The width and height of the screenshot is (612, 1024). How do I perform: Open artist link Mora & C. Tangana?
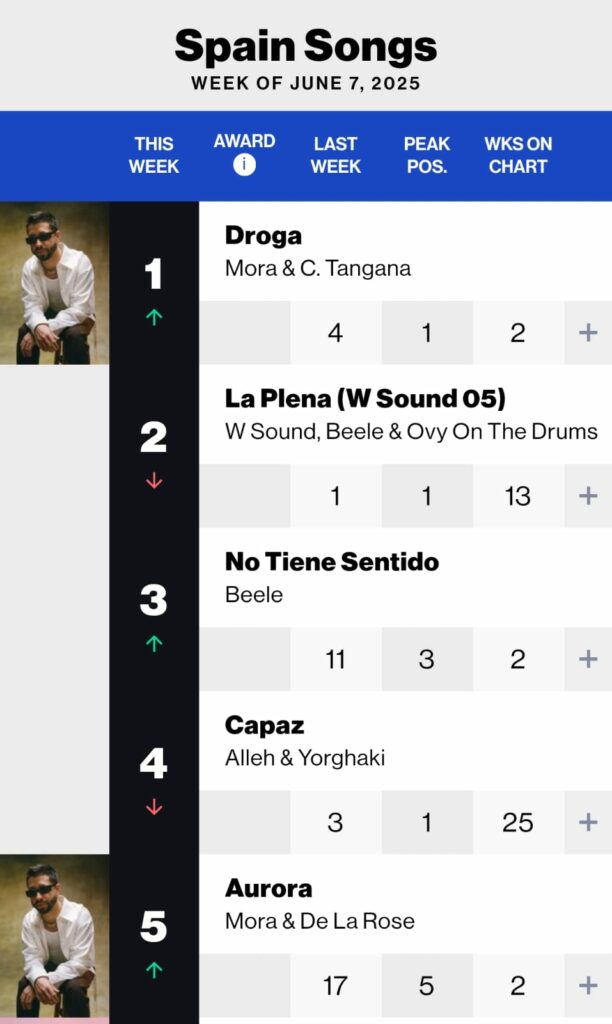[317, 268]
